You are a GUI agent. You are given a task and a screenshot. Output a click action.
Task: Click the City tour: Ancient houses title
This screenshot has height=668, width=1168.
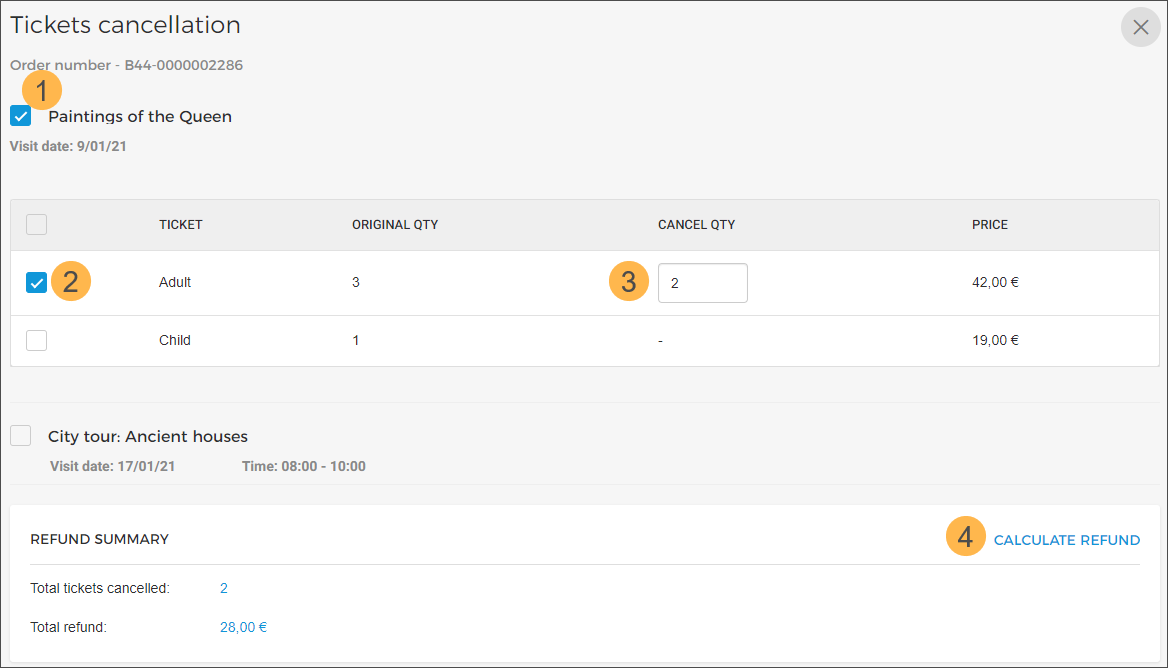(x=148, y=437)
